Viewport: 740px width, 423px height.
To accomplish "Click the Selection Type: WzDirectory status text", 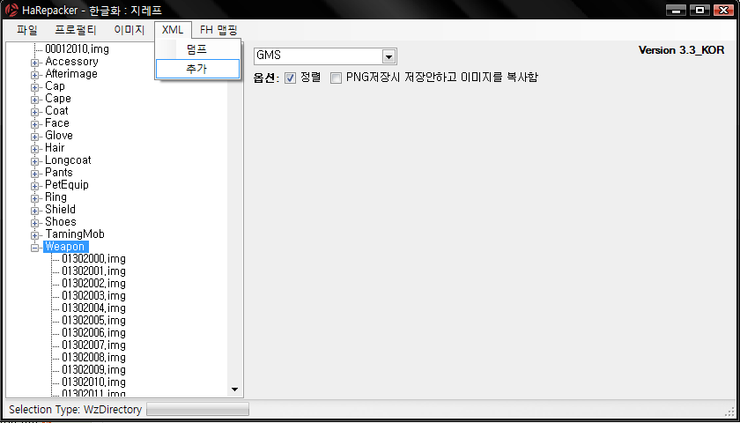I will 75,409.
